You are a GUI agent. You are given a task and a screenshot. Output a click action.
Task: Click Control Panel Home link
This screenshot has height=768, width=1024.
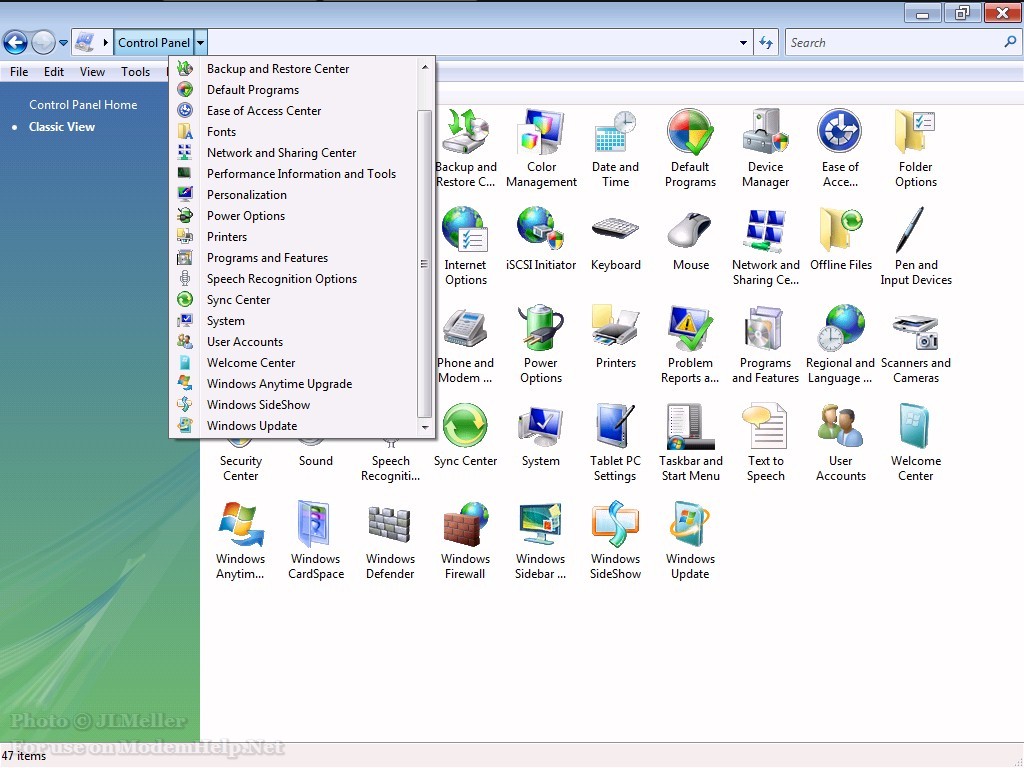tap(83, 105)
